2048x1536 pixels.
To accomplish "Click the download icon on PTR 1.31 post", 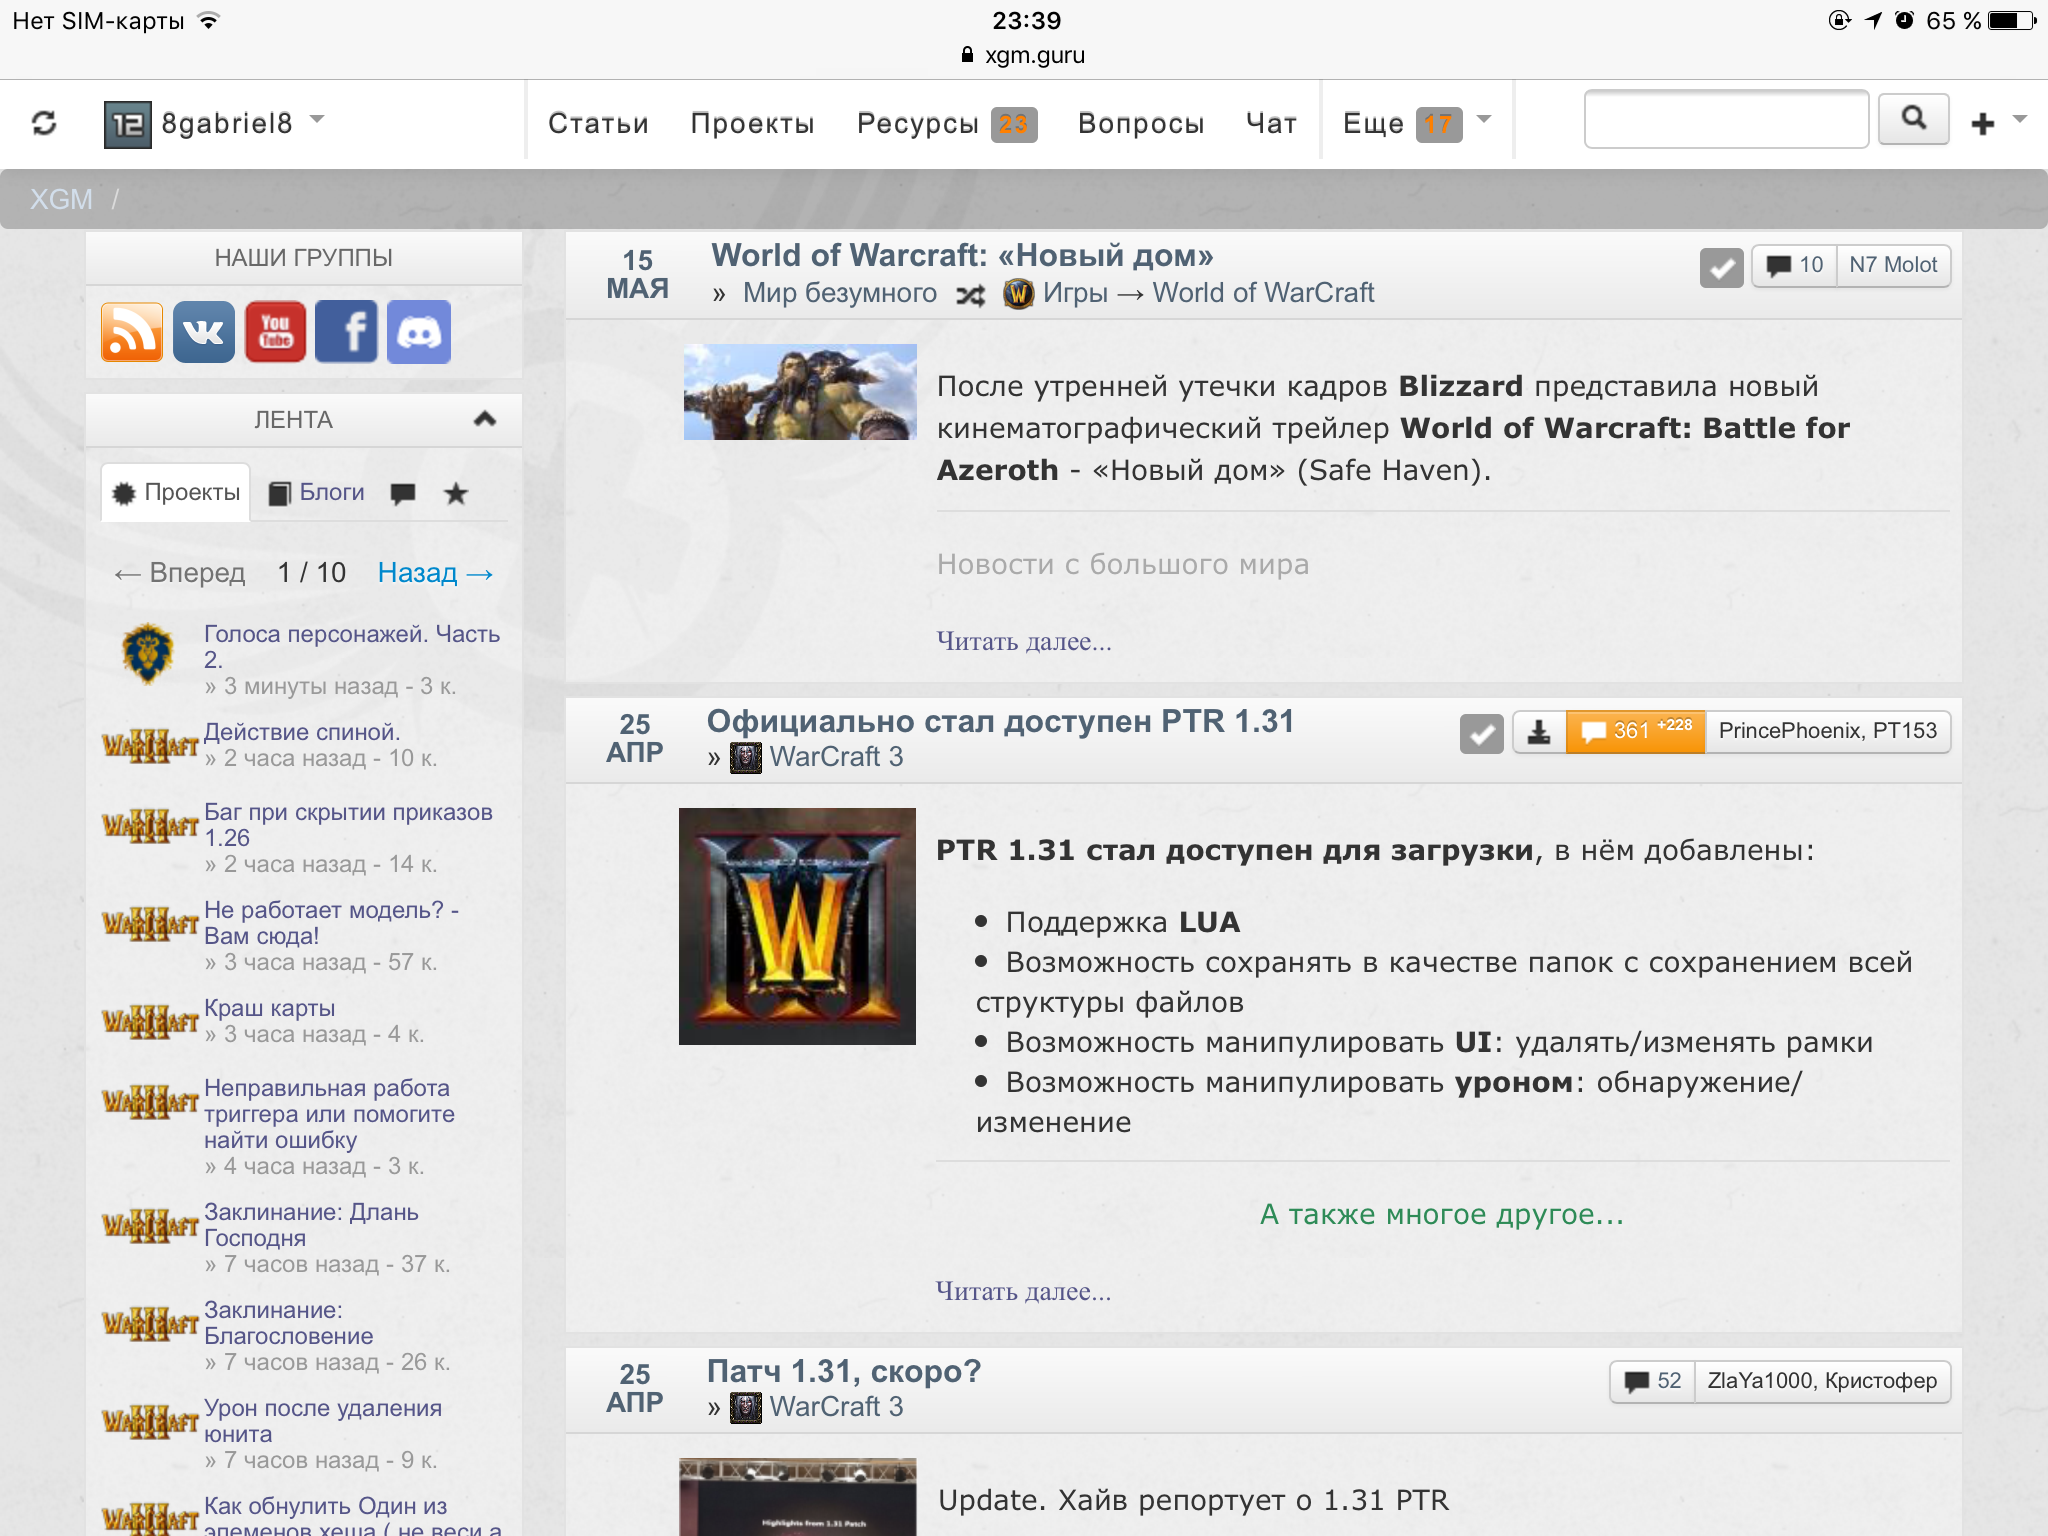I will (x=1539, y=732).
